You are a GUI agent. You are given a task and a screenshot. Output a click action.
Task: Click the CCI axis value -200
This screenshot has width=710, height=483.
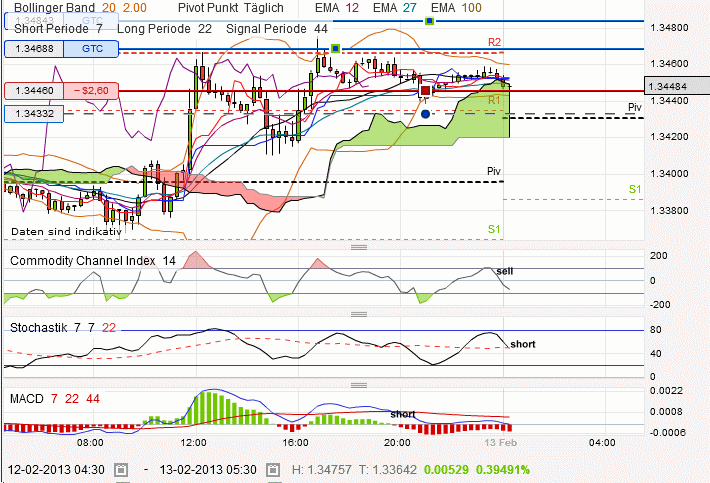[660, 305]
